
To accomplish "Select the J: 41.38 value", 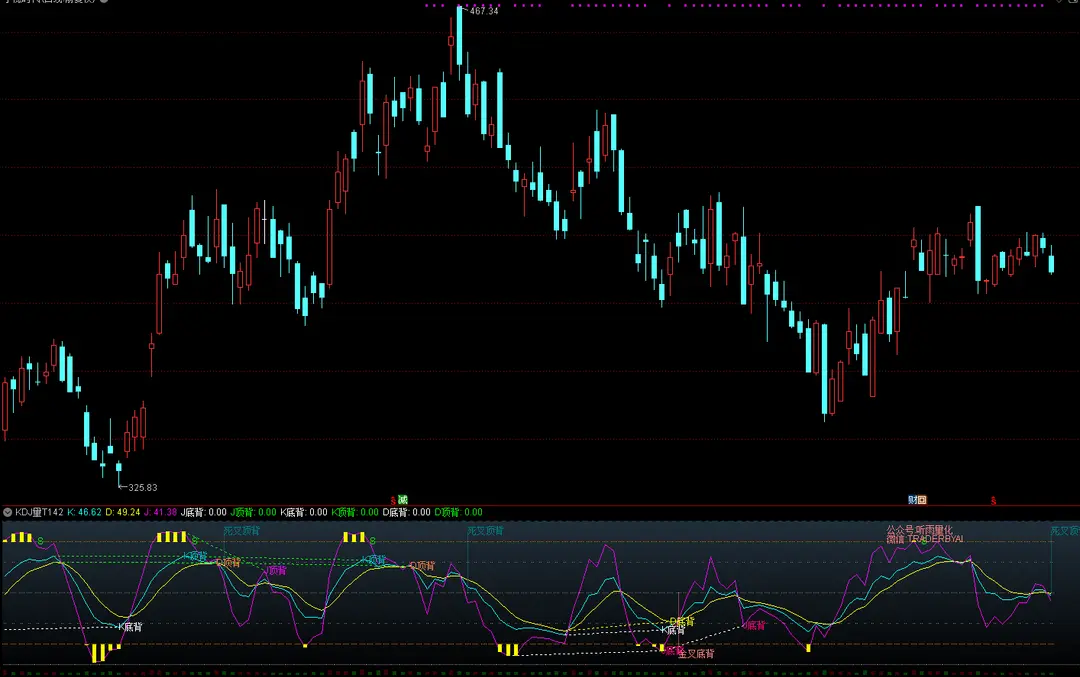I will click(x=160, y=512).
